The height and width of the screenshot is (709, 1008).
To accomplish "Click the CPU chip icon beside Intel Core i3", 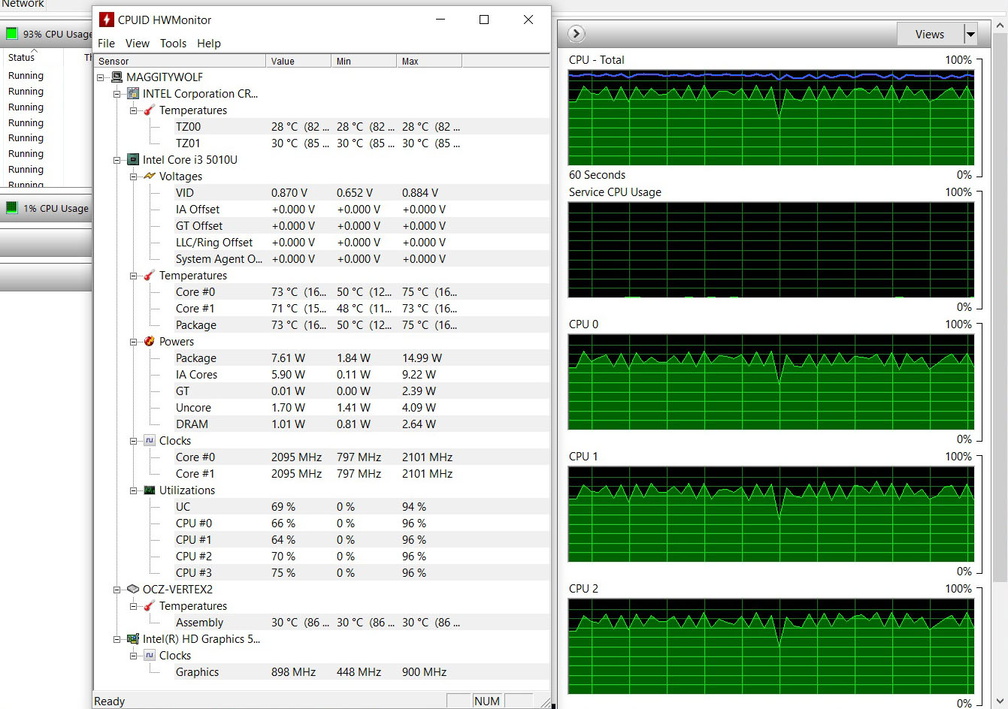I will tap(133, 159).
